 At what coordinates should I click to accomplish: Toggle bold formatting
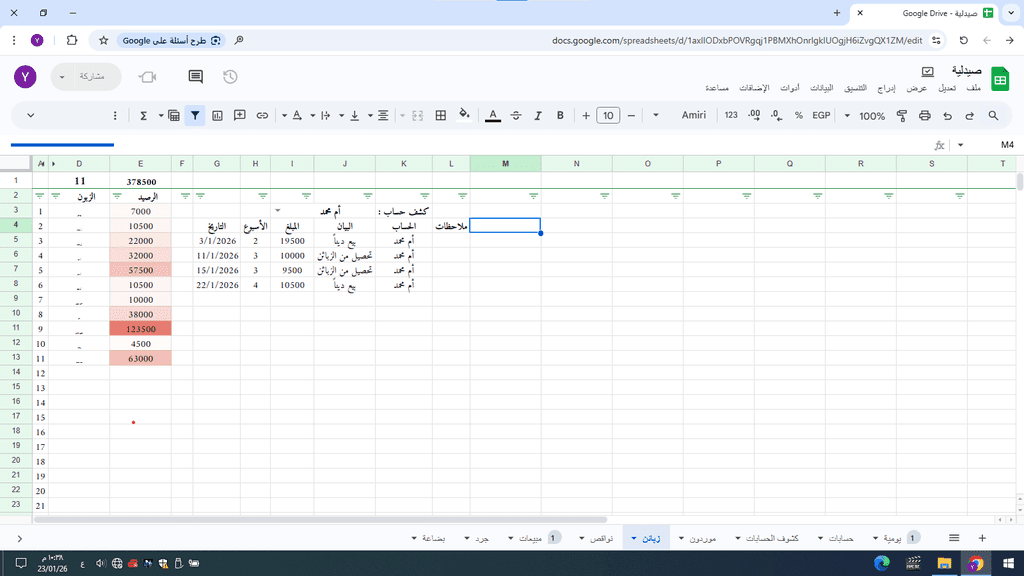click(x=560, y=116)
